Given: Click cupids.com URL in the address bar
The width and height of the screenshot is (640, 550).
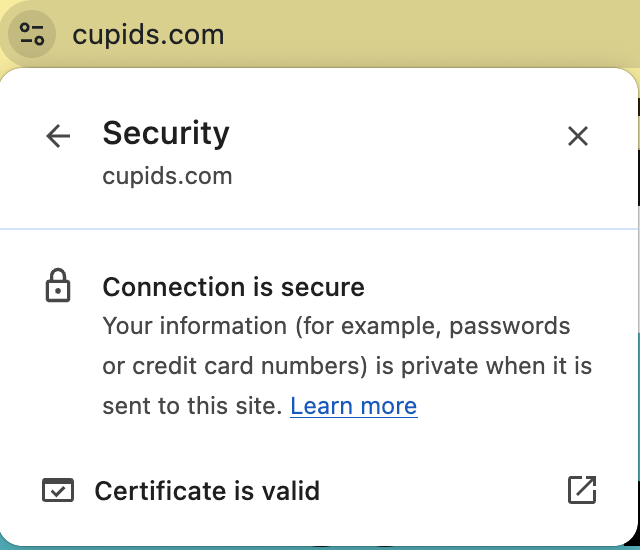Looking at the screenshot, I should pos(148,35).
